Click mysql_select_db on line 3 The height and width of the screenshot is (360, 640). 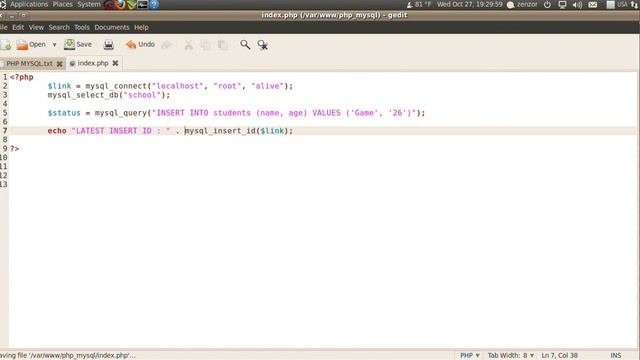tap(83, 95)
